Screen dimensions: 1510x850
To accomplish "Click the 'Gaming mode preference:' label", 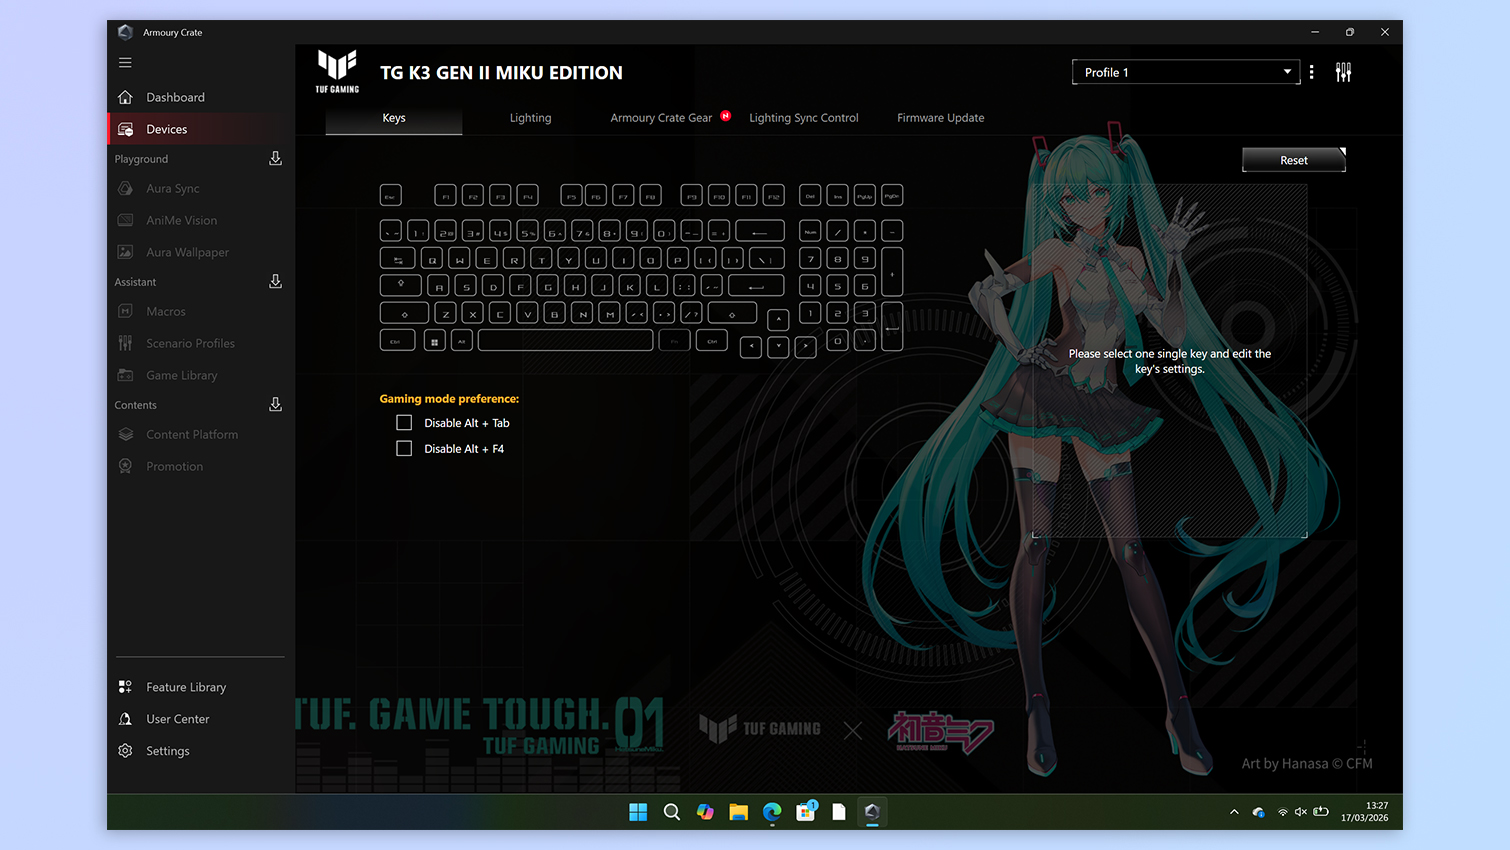I will click(x=449, y=398).
